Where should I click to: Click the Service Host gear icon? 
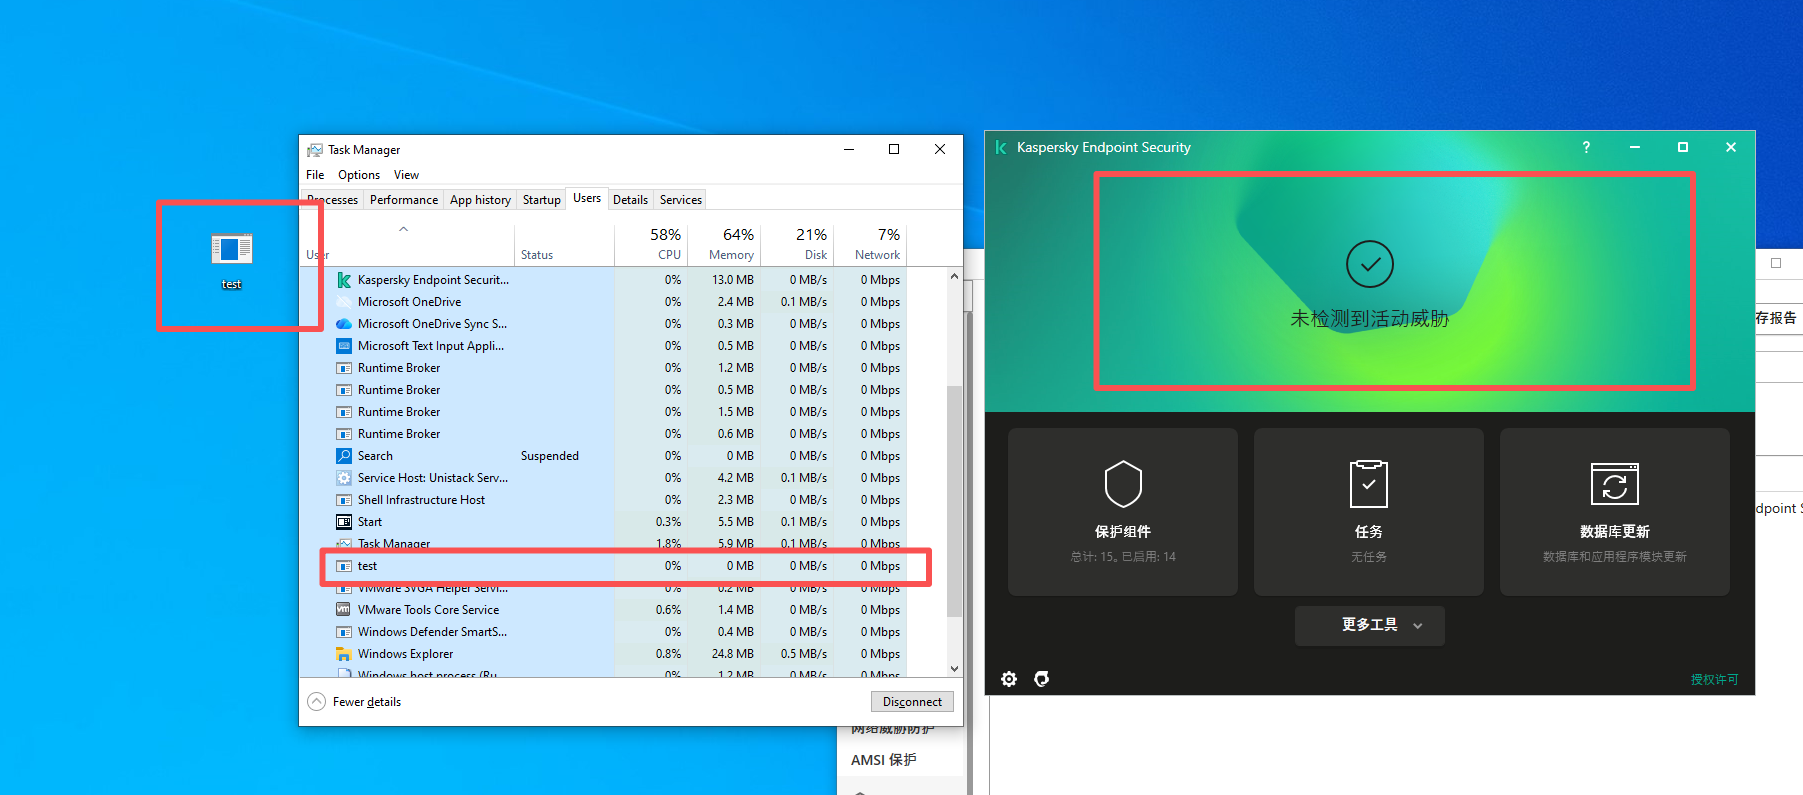point(344,478)
